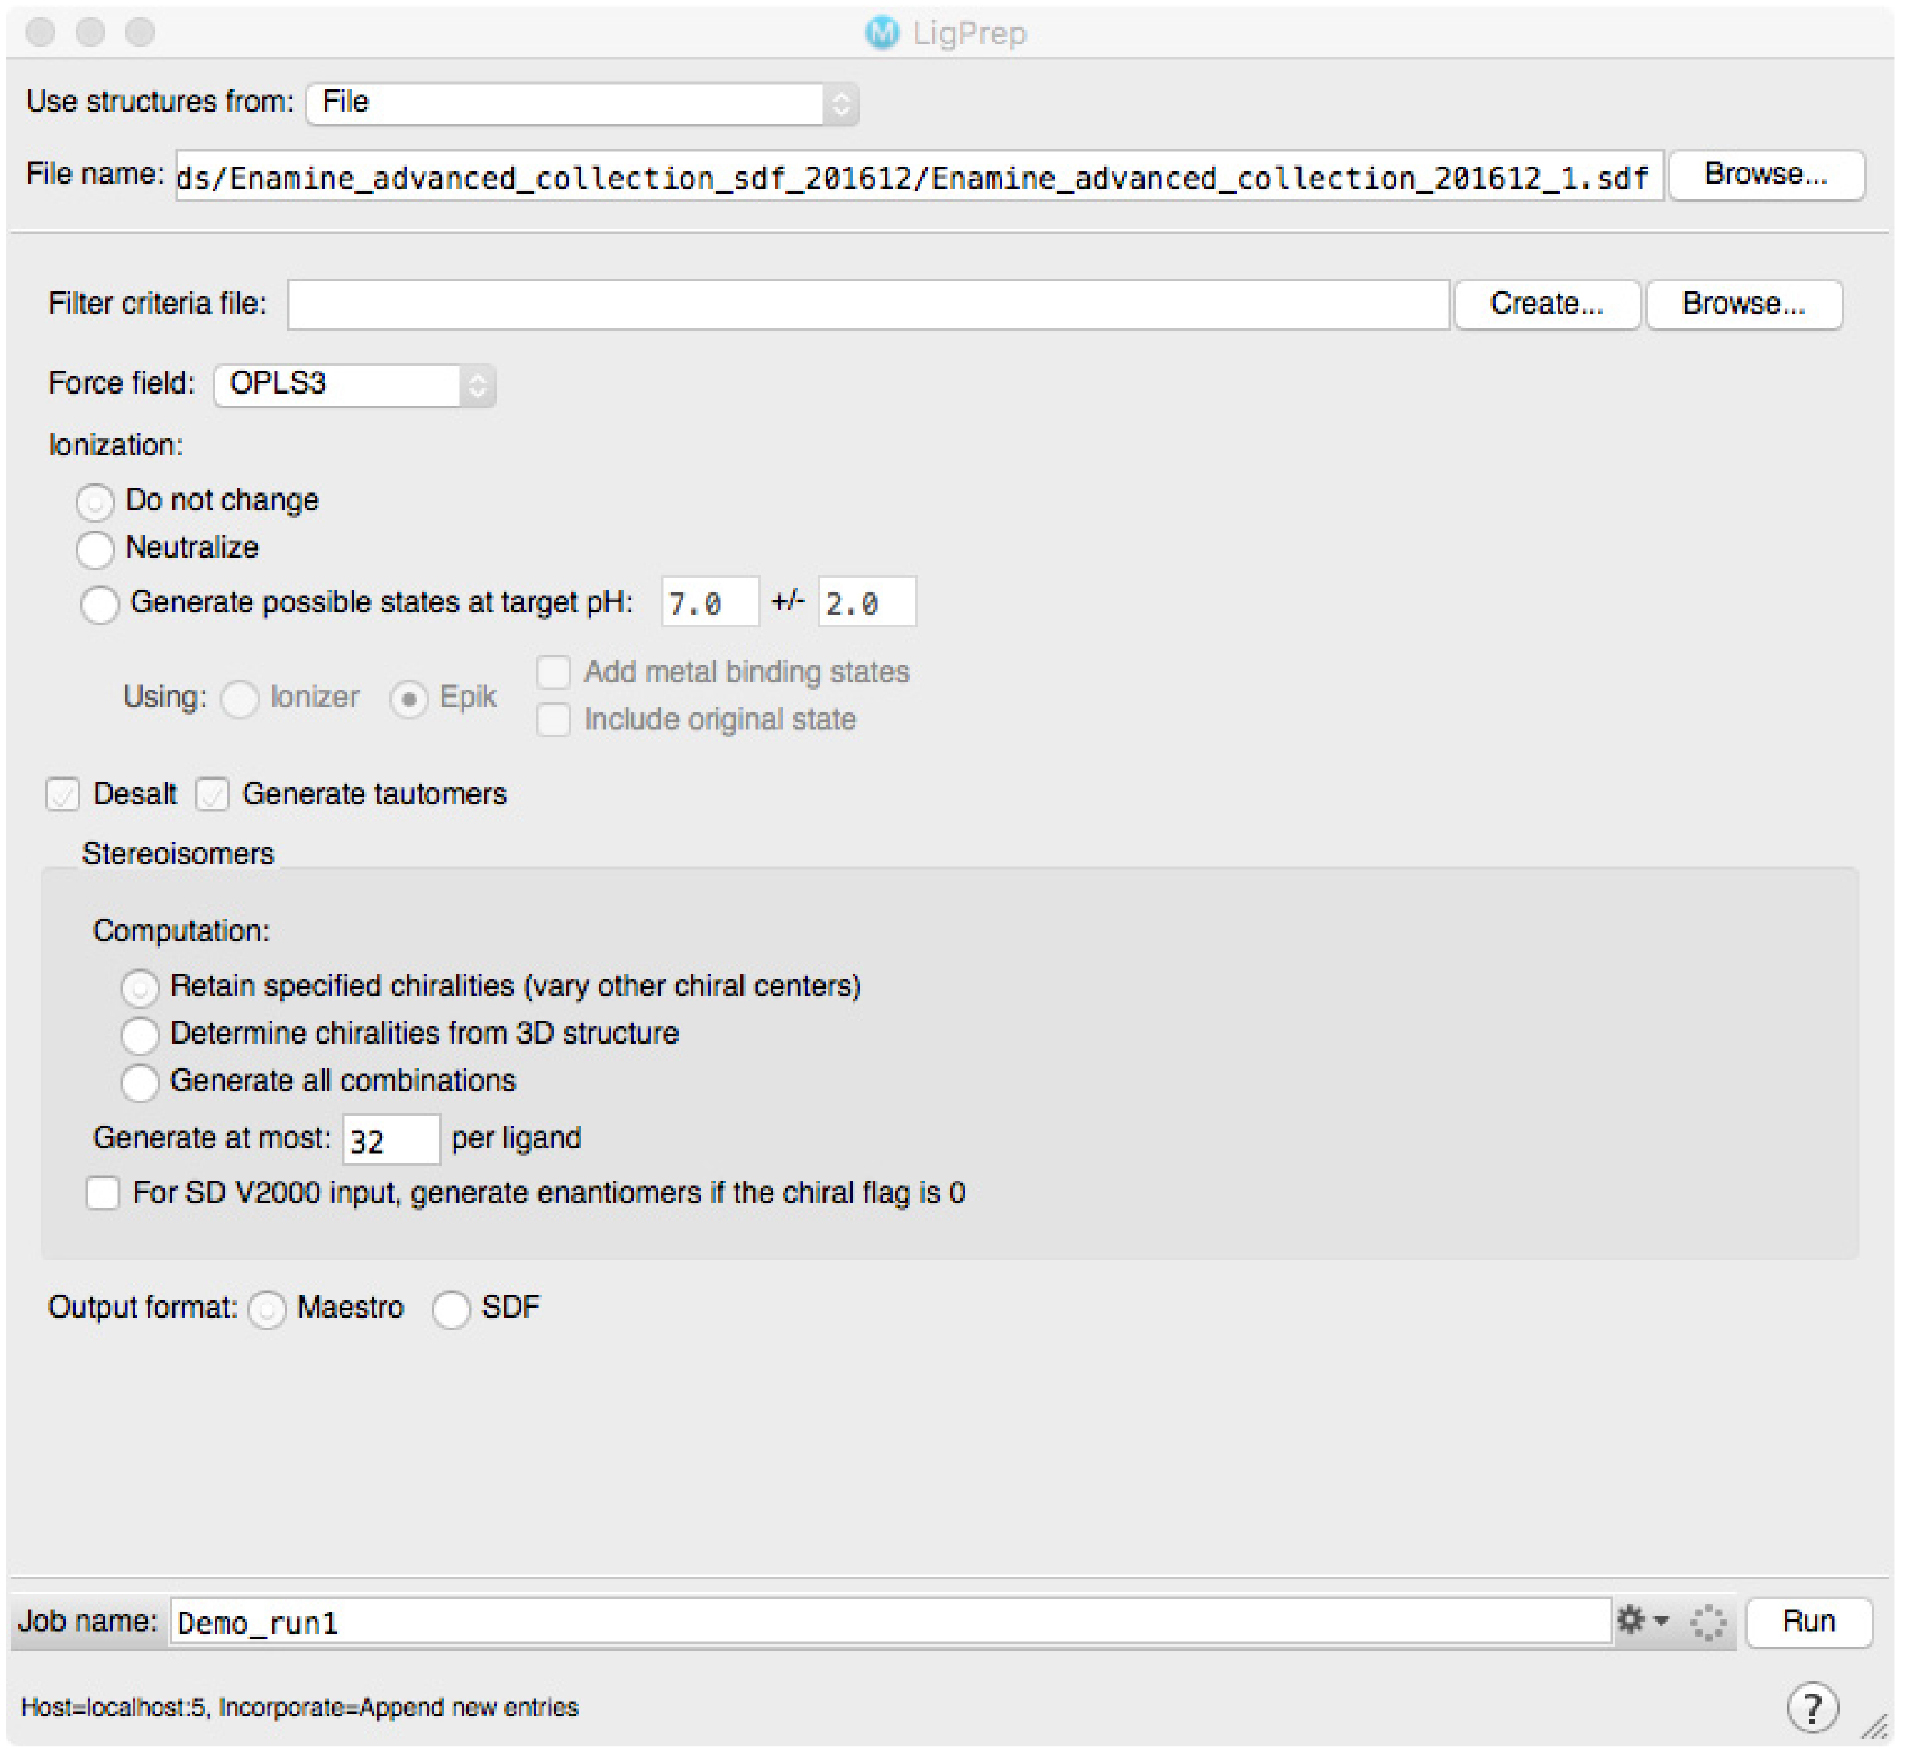Click the Ionization label

click(x=116, y=445)
